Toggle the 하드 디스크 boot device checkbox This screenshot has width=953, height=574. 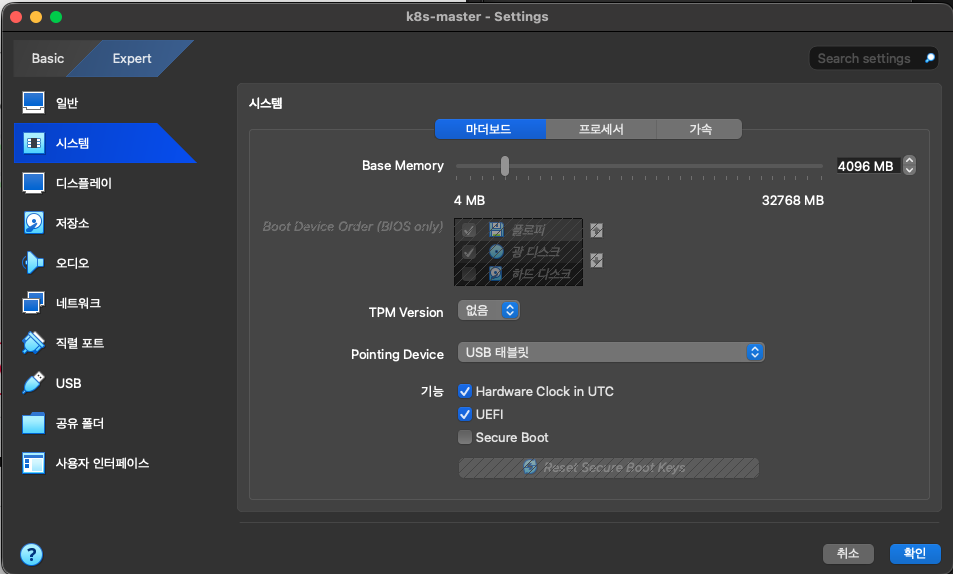(469, 274)
